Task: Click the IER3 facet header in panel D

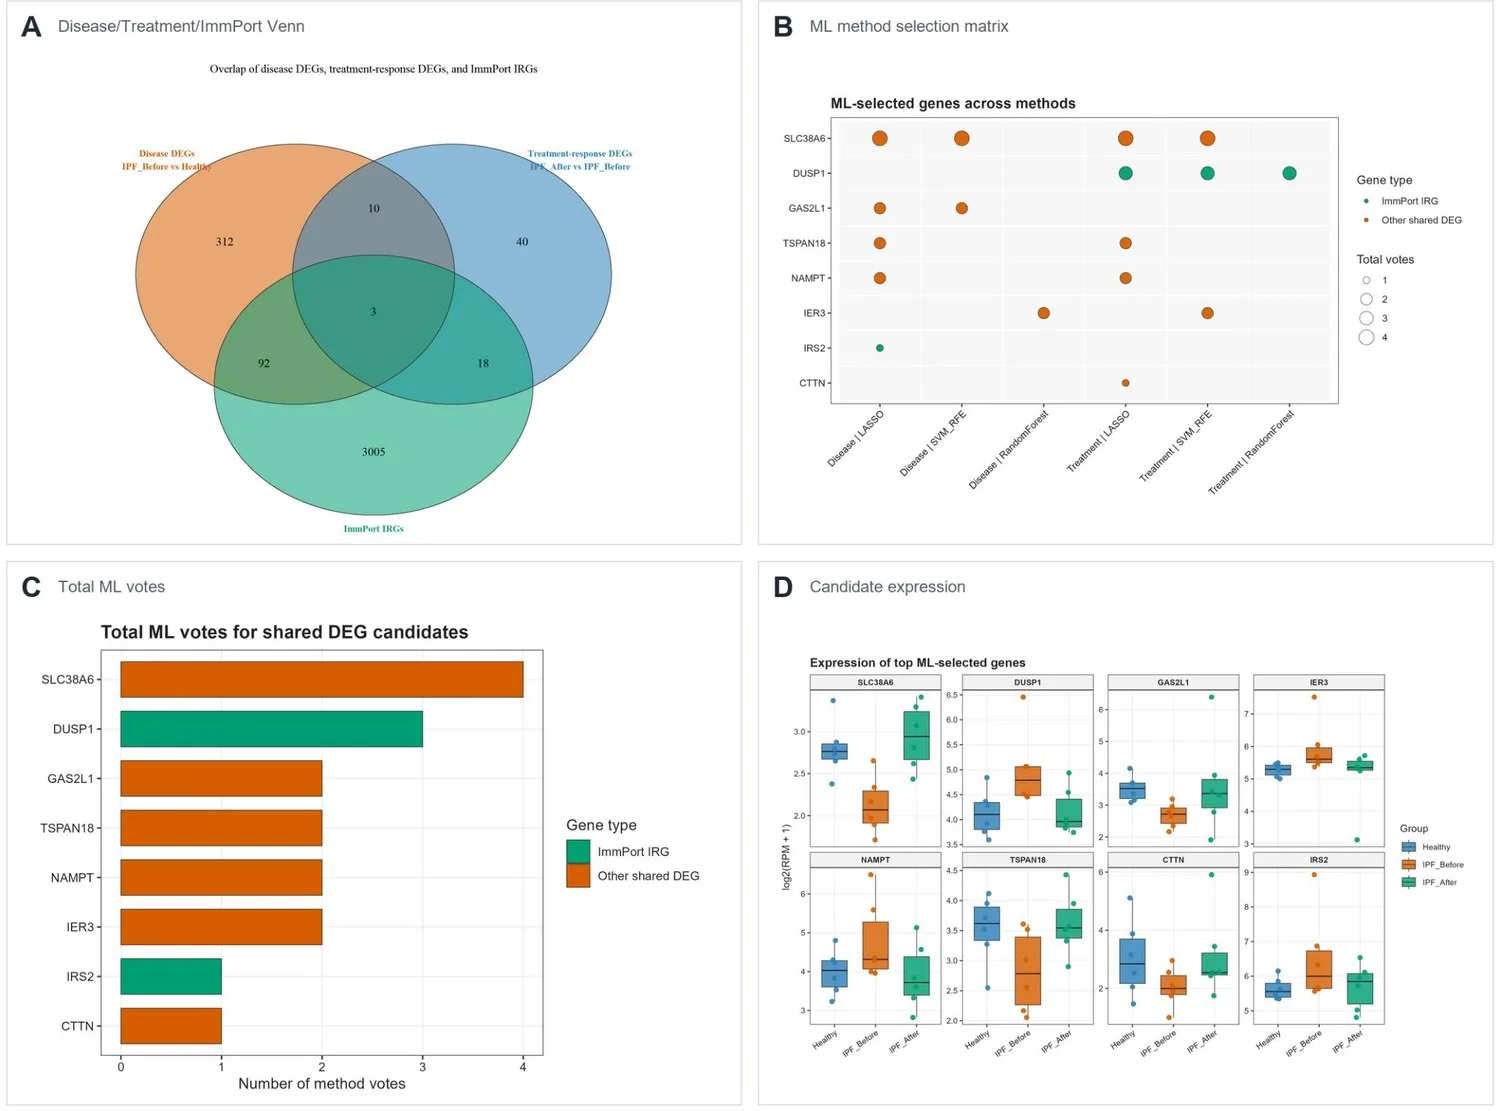Action: click(x=1319, y=683)
